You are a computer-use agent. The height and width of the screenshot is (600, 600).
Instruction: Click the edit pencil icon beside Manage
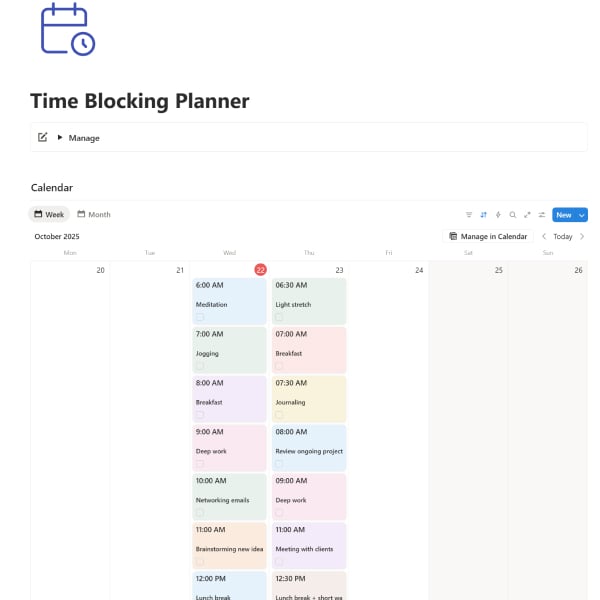coord(42,137)
